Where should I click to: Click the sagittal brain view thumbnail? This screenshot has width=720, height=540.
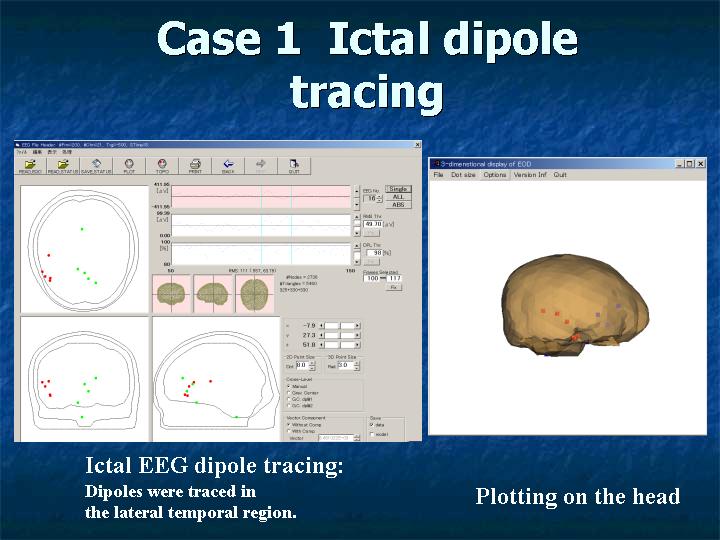point(213,294)
